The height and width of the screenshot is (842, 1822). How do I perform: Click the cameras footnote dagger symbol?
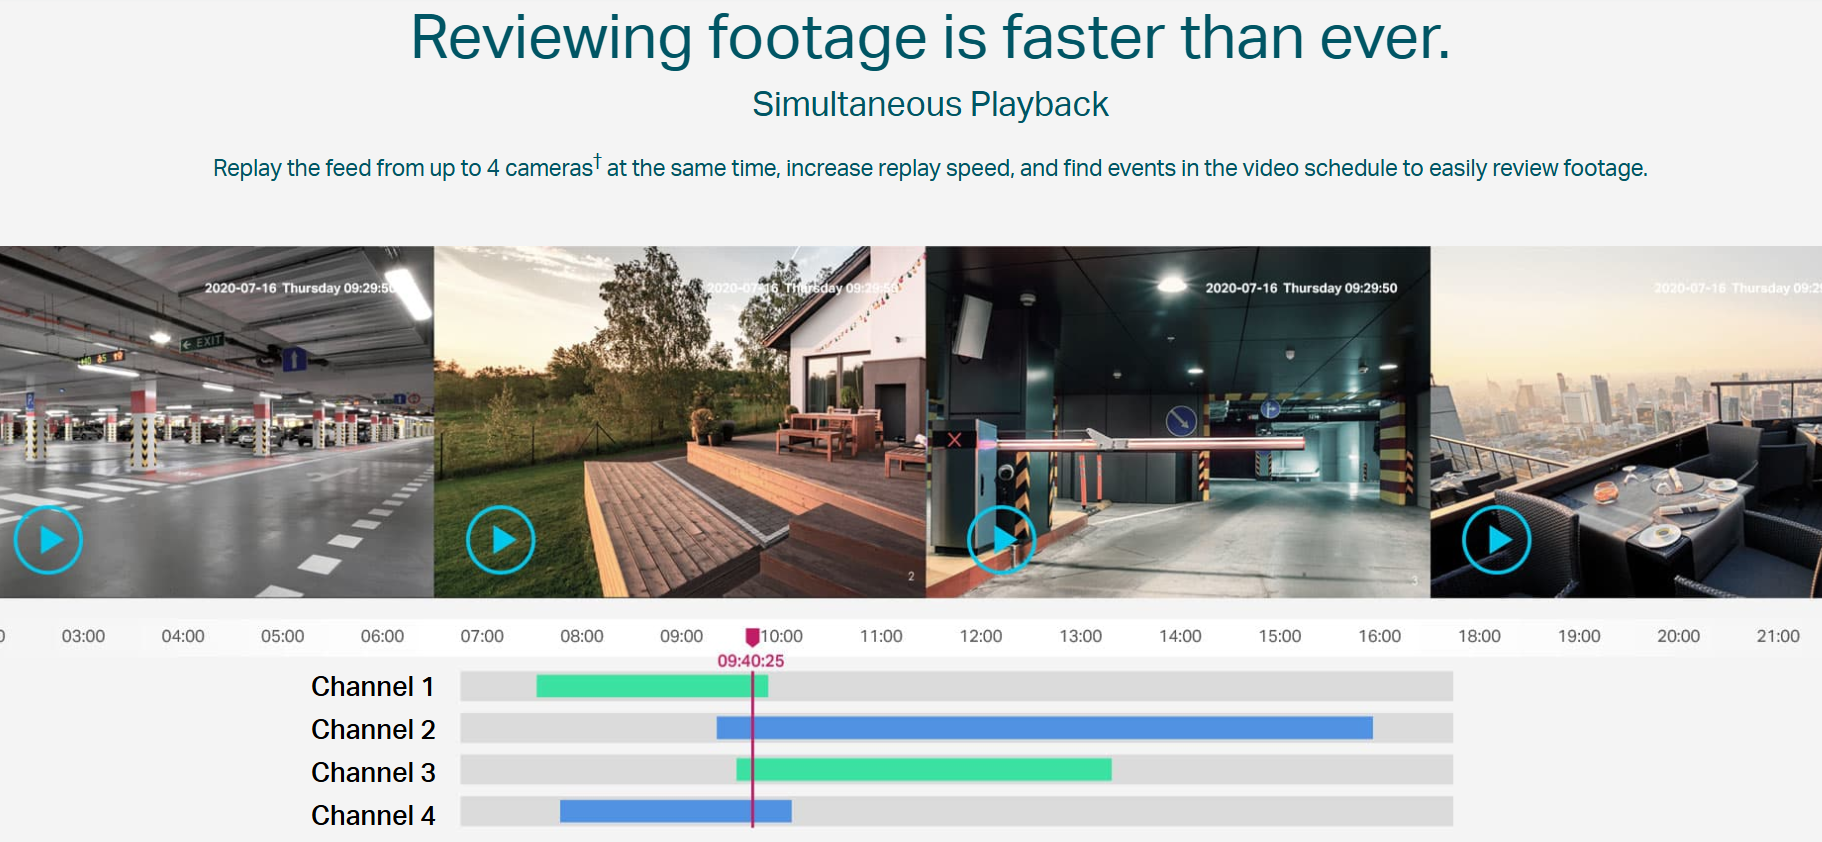pyautogui.click(x=597, y=160)
